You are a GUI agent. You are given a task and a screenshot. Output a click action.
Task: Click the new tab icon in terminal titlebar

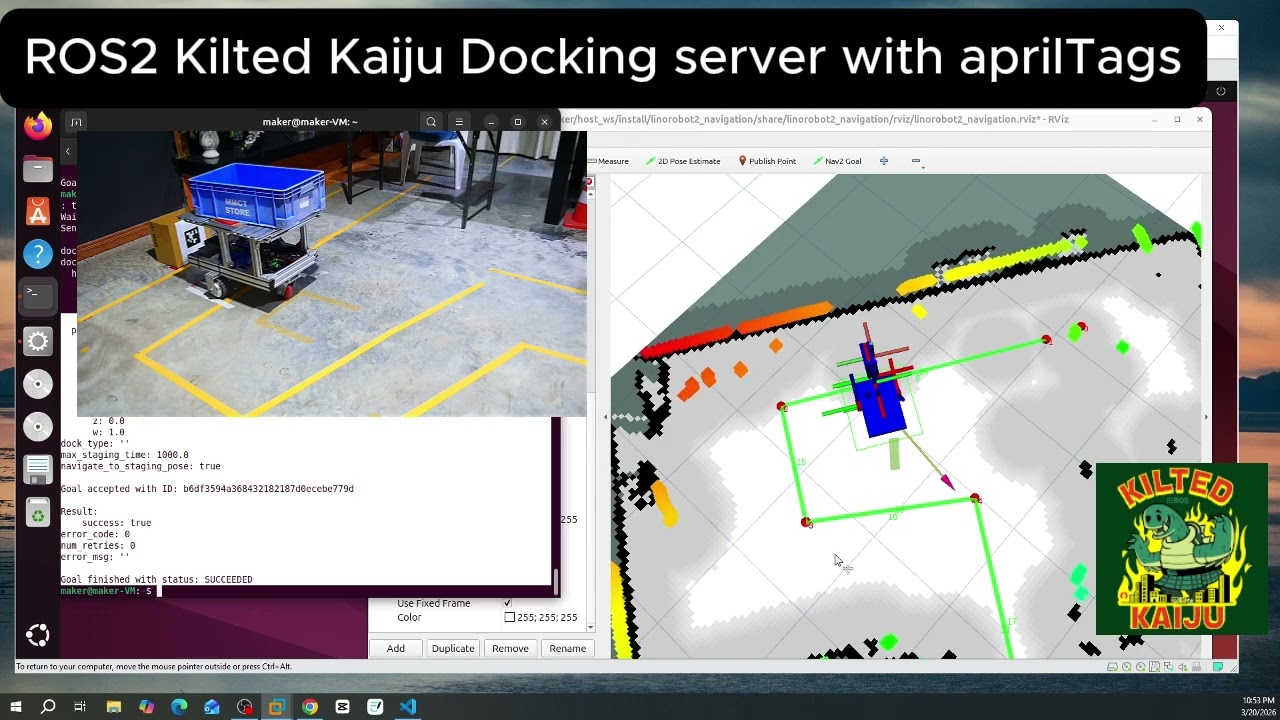click(x=75, y=122)
